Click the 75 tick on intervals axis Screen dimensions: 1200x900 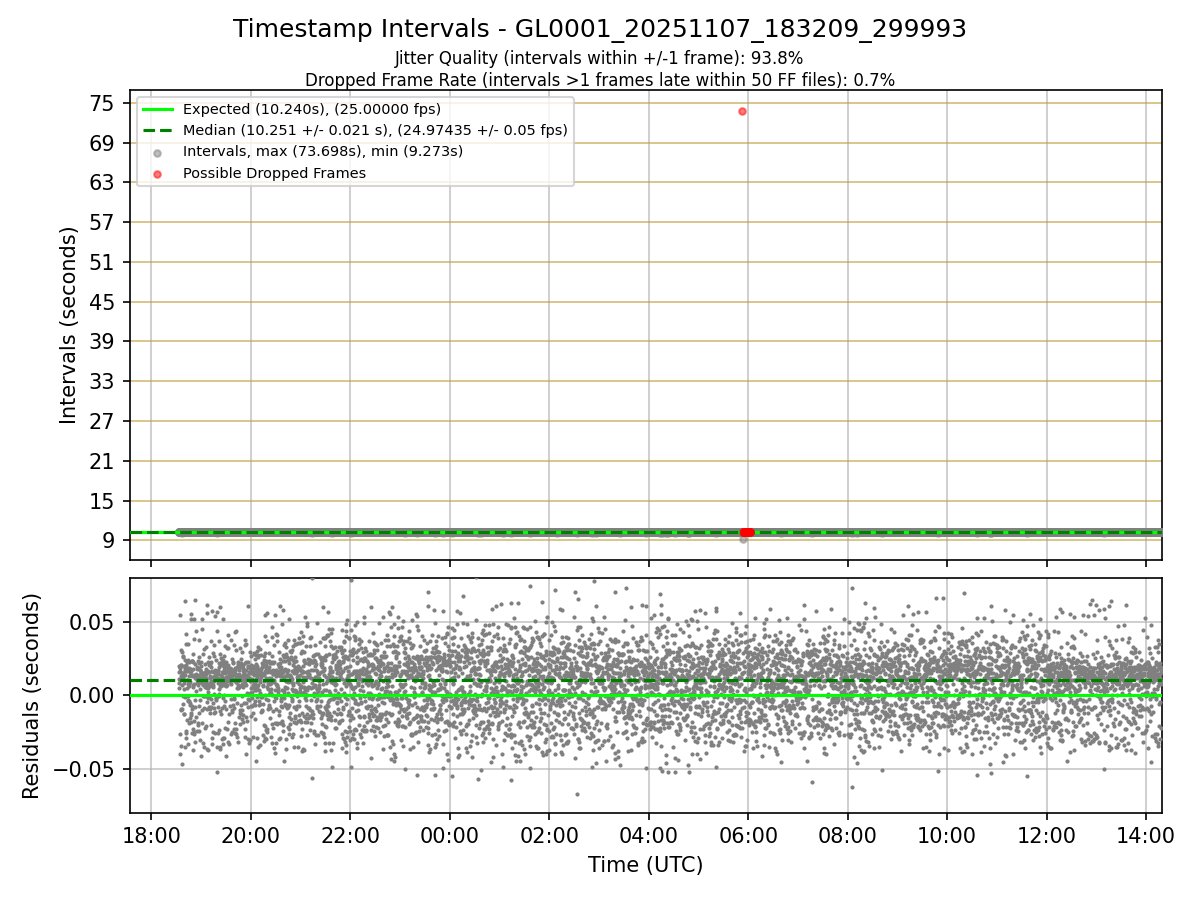point(101,103)
